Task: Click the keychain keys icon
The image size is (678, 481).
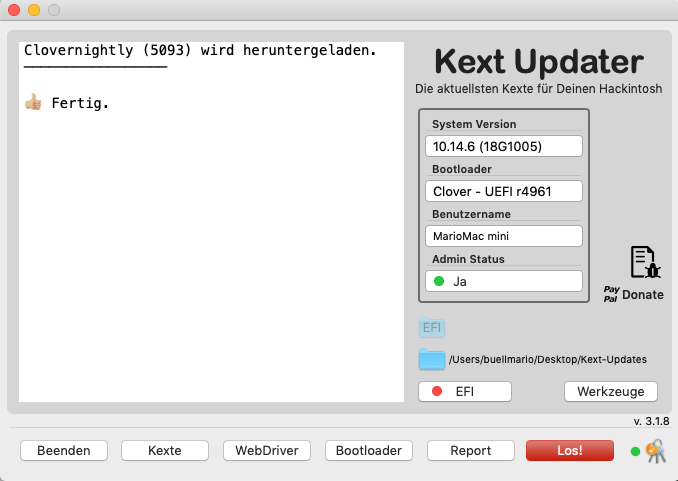Action: pos(656,451)
